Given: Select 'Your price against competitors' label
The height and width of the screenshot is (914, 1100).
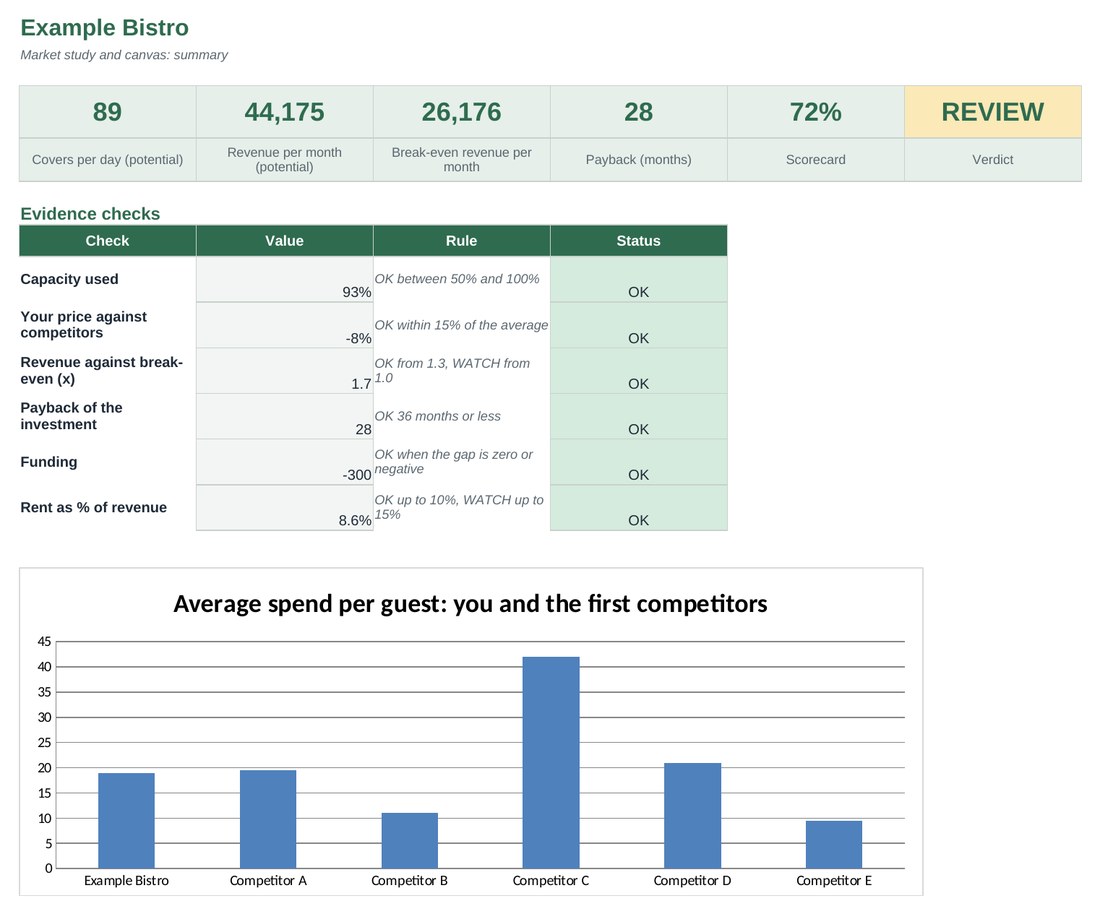Looking at the screenshot, I should pyautogui.click(x=83, y=325).
